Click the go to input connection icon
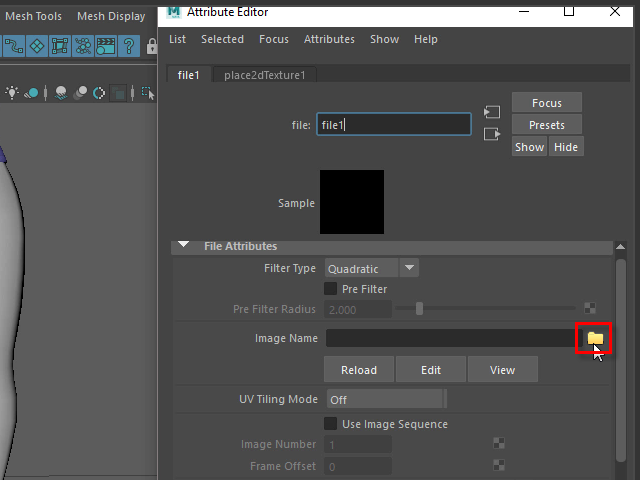The height and width of the screenshot is (480, 640). coord(491,112)
